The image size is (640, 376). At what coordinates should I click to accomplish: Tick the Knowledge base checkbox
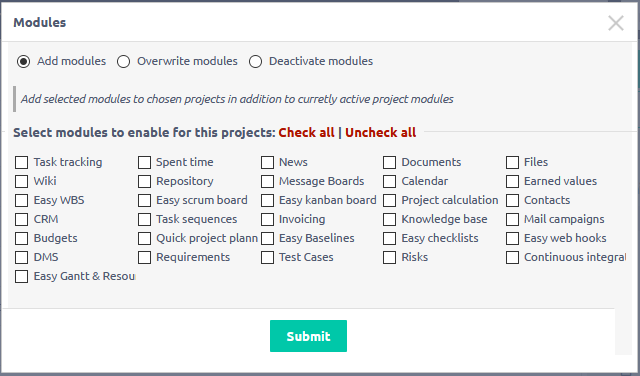coord(389,219)
